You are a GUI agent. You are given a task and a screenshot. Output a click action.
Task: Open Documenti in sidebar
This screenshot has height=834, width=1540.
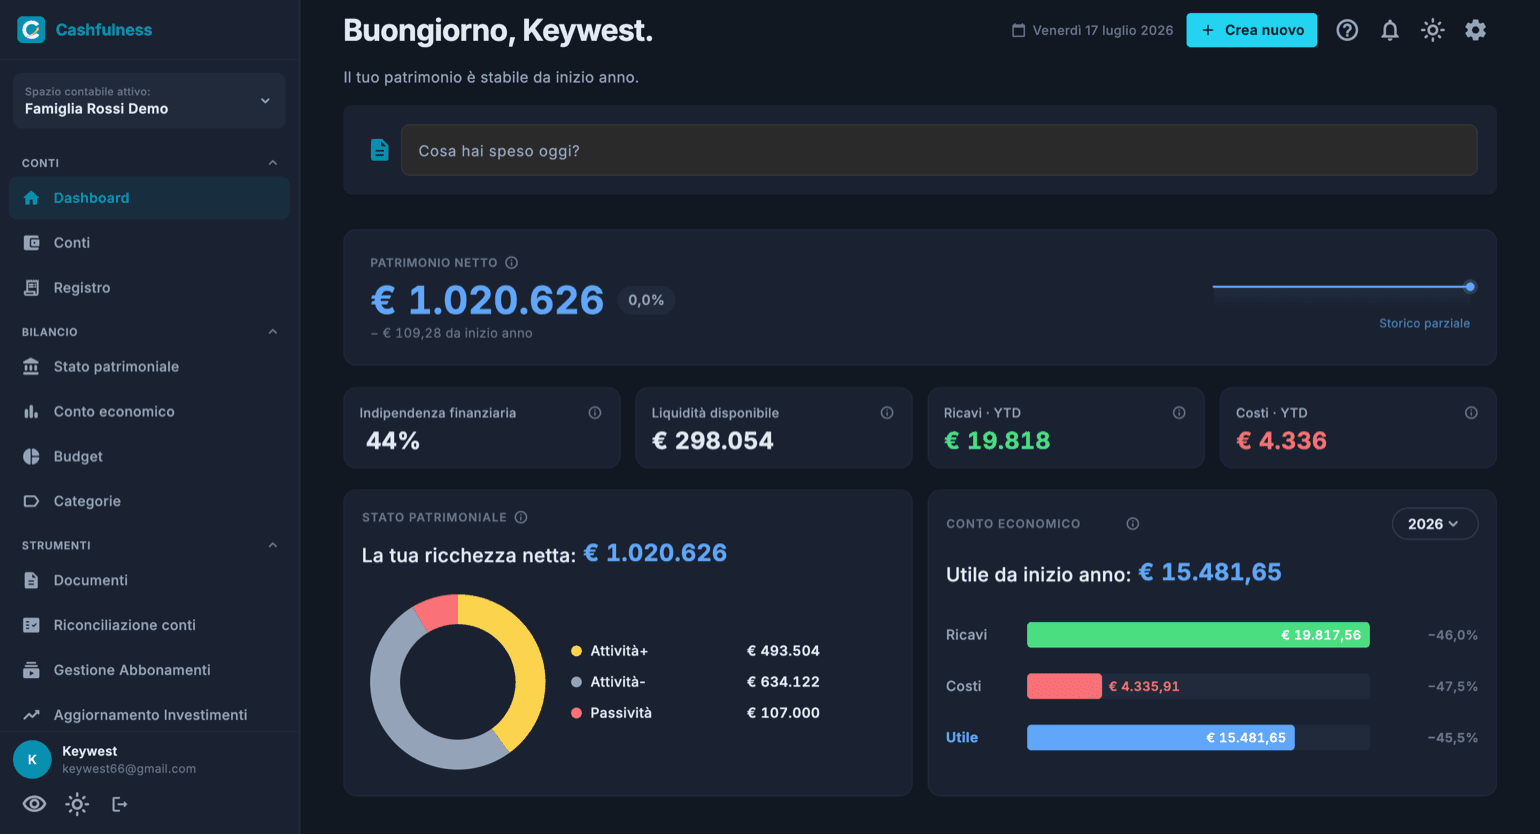tap(149, 581)
